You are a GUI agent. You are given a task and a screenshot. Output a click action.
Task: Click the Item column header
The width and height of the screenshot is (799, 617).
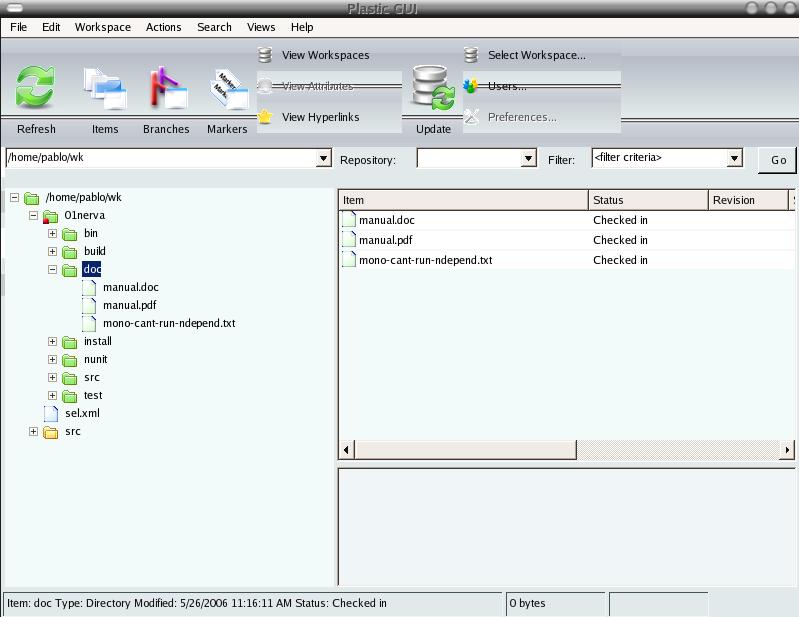(463, 200)
